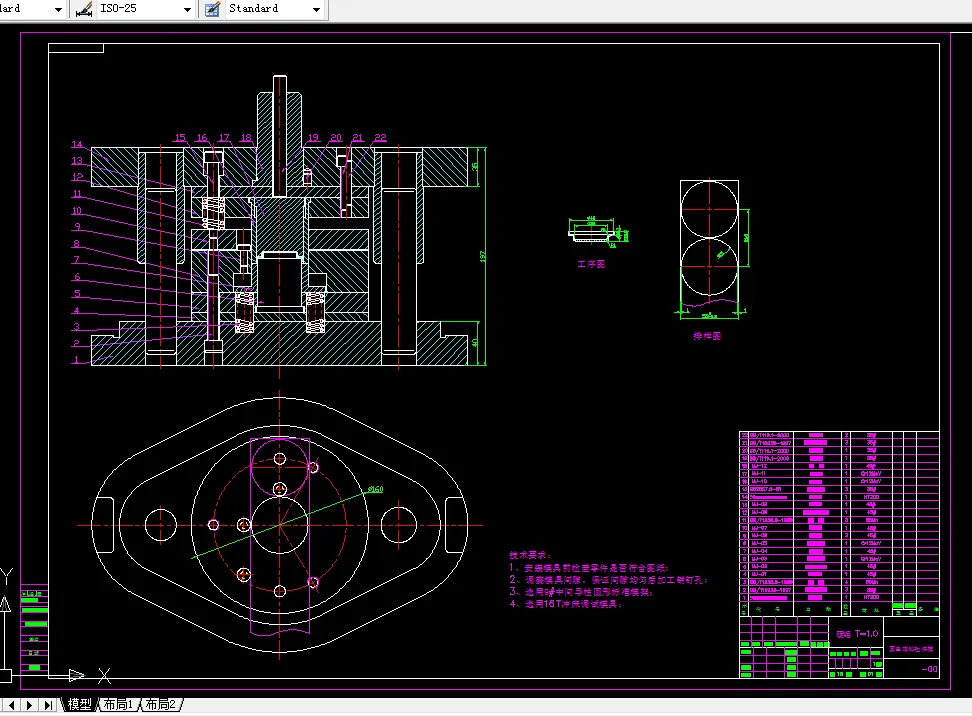Select part balloon number 9

coord(77,227)
